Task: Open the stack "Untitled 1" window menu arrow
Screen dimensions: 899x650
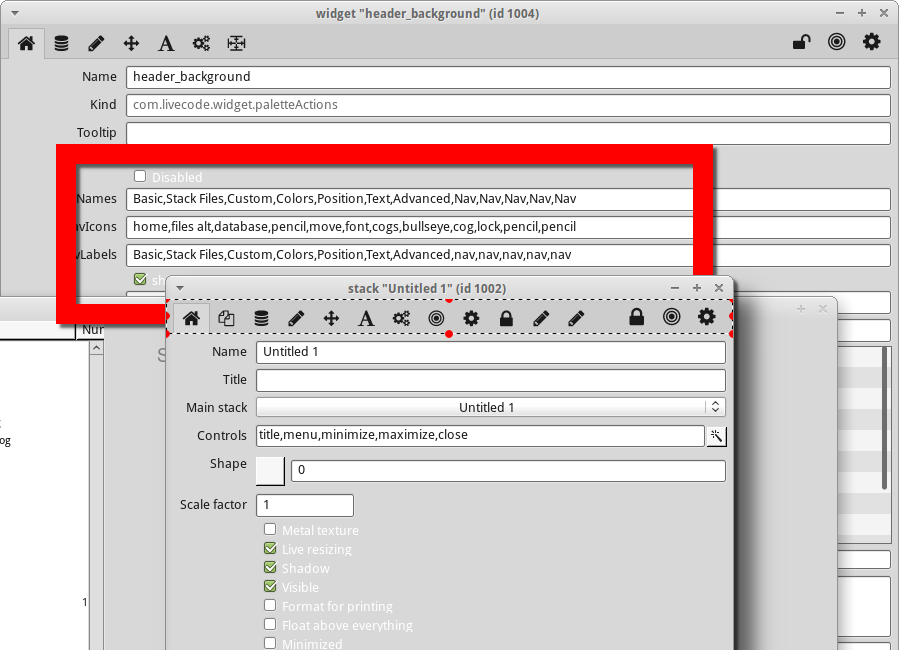Action: 180,288
